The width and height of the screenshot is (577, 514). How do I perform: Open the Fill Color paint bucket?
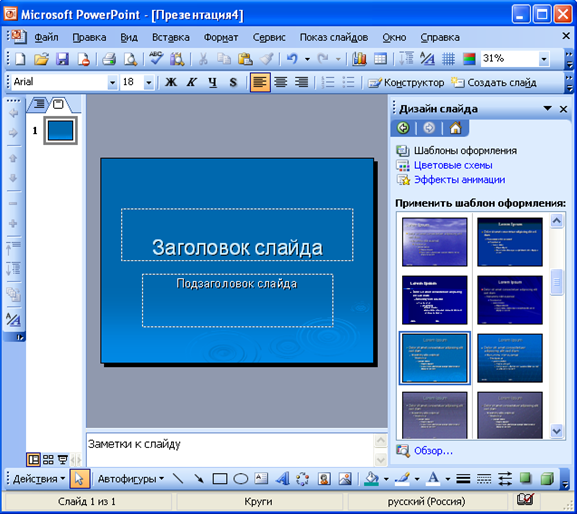371,479
